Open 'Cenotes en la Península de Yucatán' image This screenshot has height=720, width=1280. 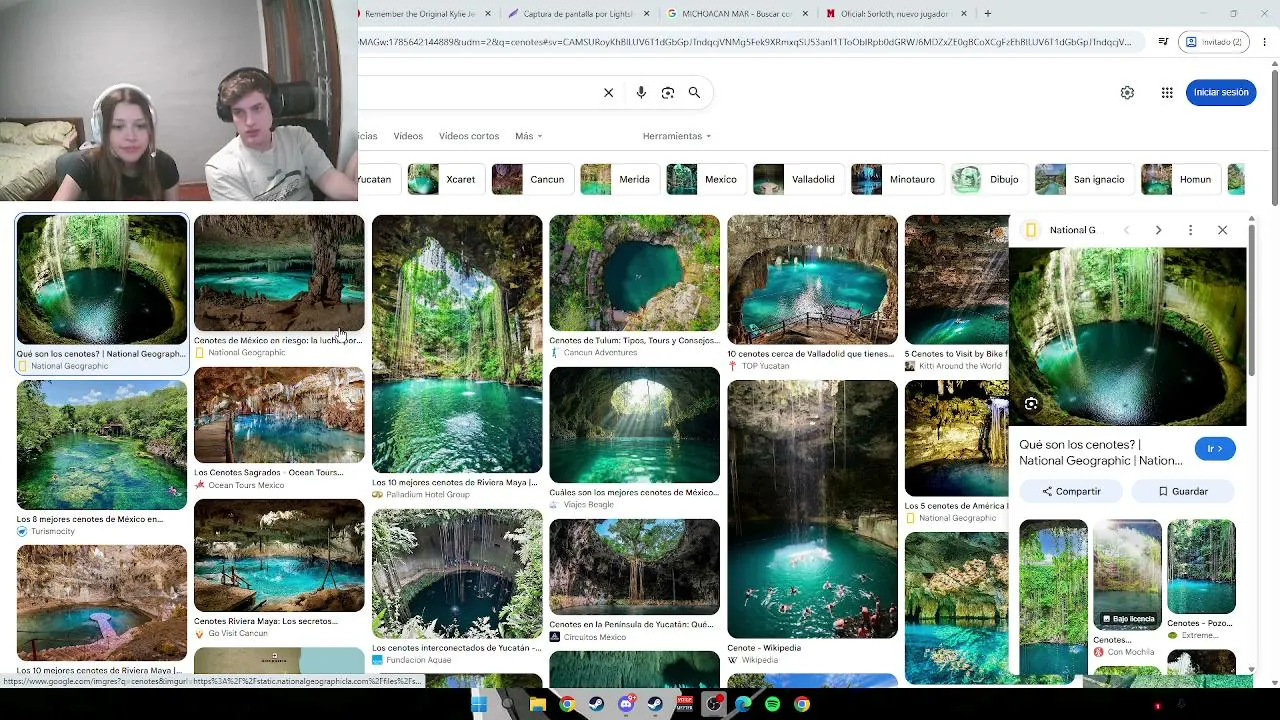click(634, 567)
